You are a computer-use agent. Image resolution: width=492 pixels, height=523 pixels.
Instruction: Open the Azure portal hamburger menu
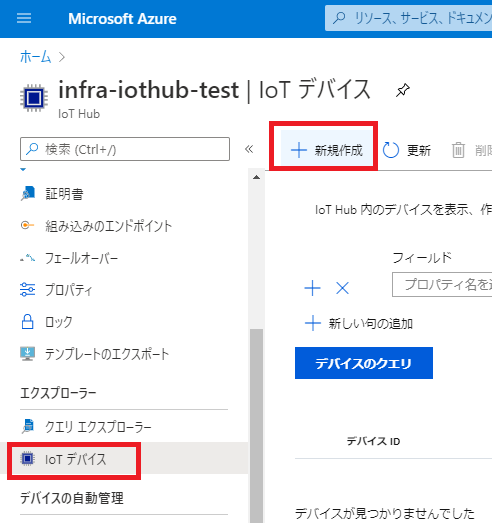pyautogui.click(x=24, y=18)
